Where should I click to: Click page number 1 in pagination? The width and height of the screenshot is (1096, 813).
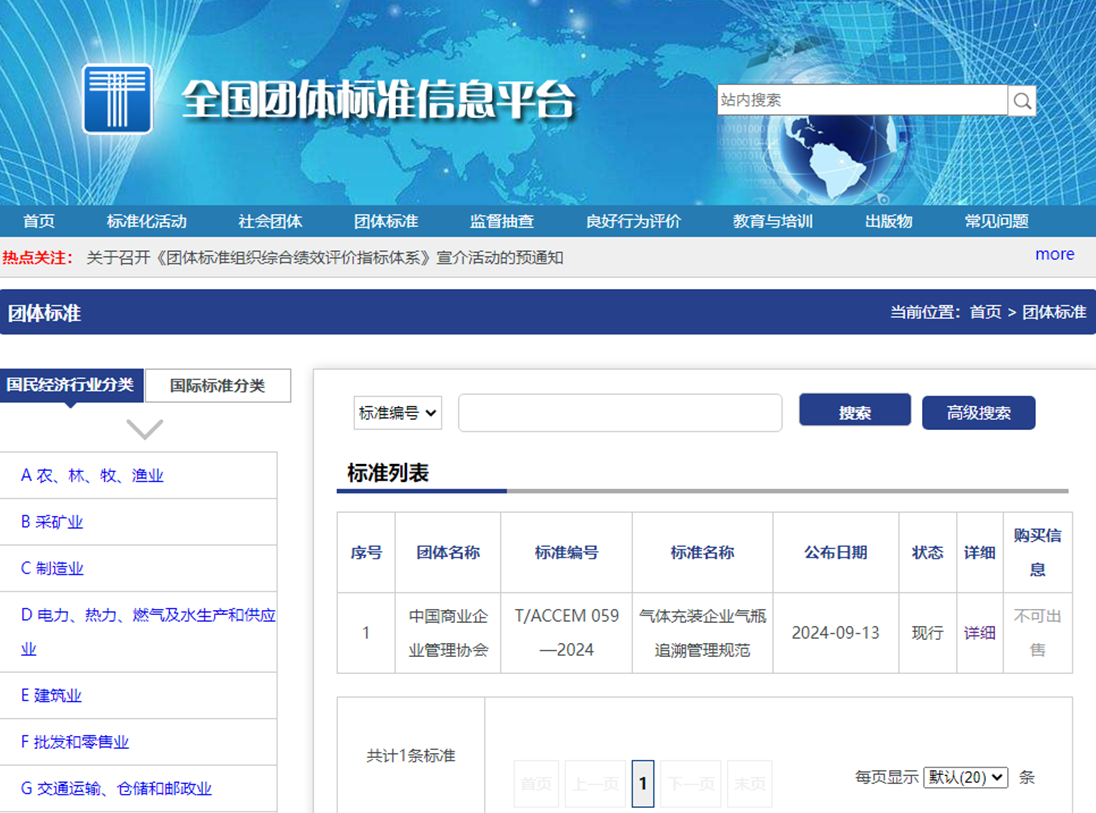point(643,783)
